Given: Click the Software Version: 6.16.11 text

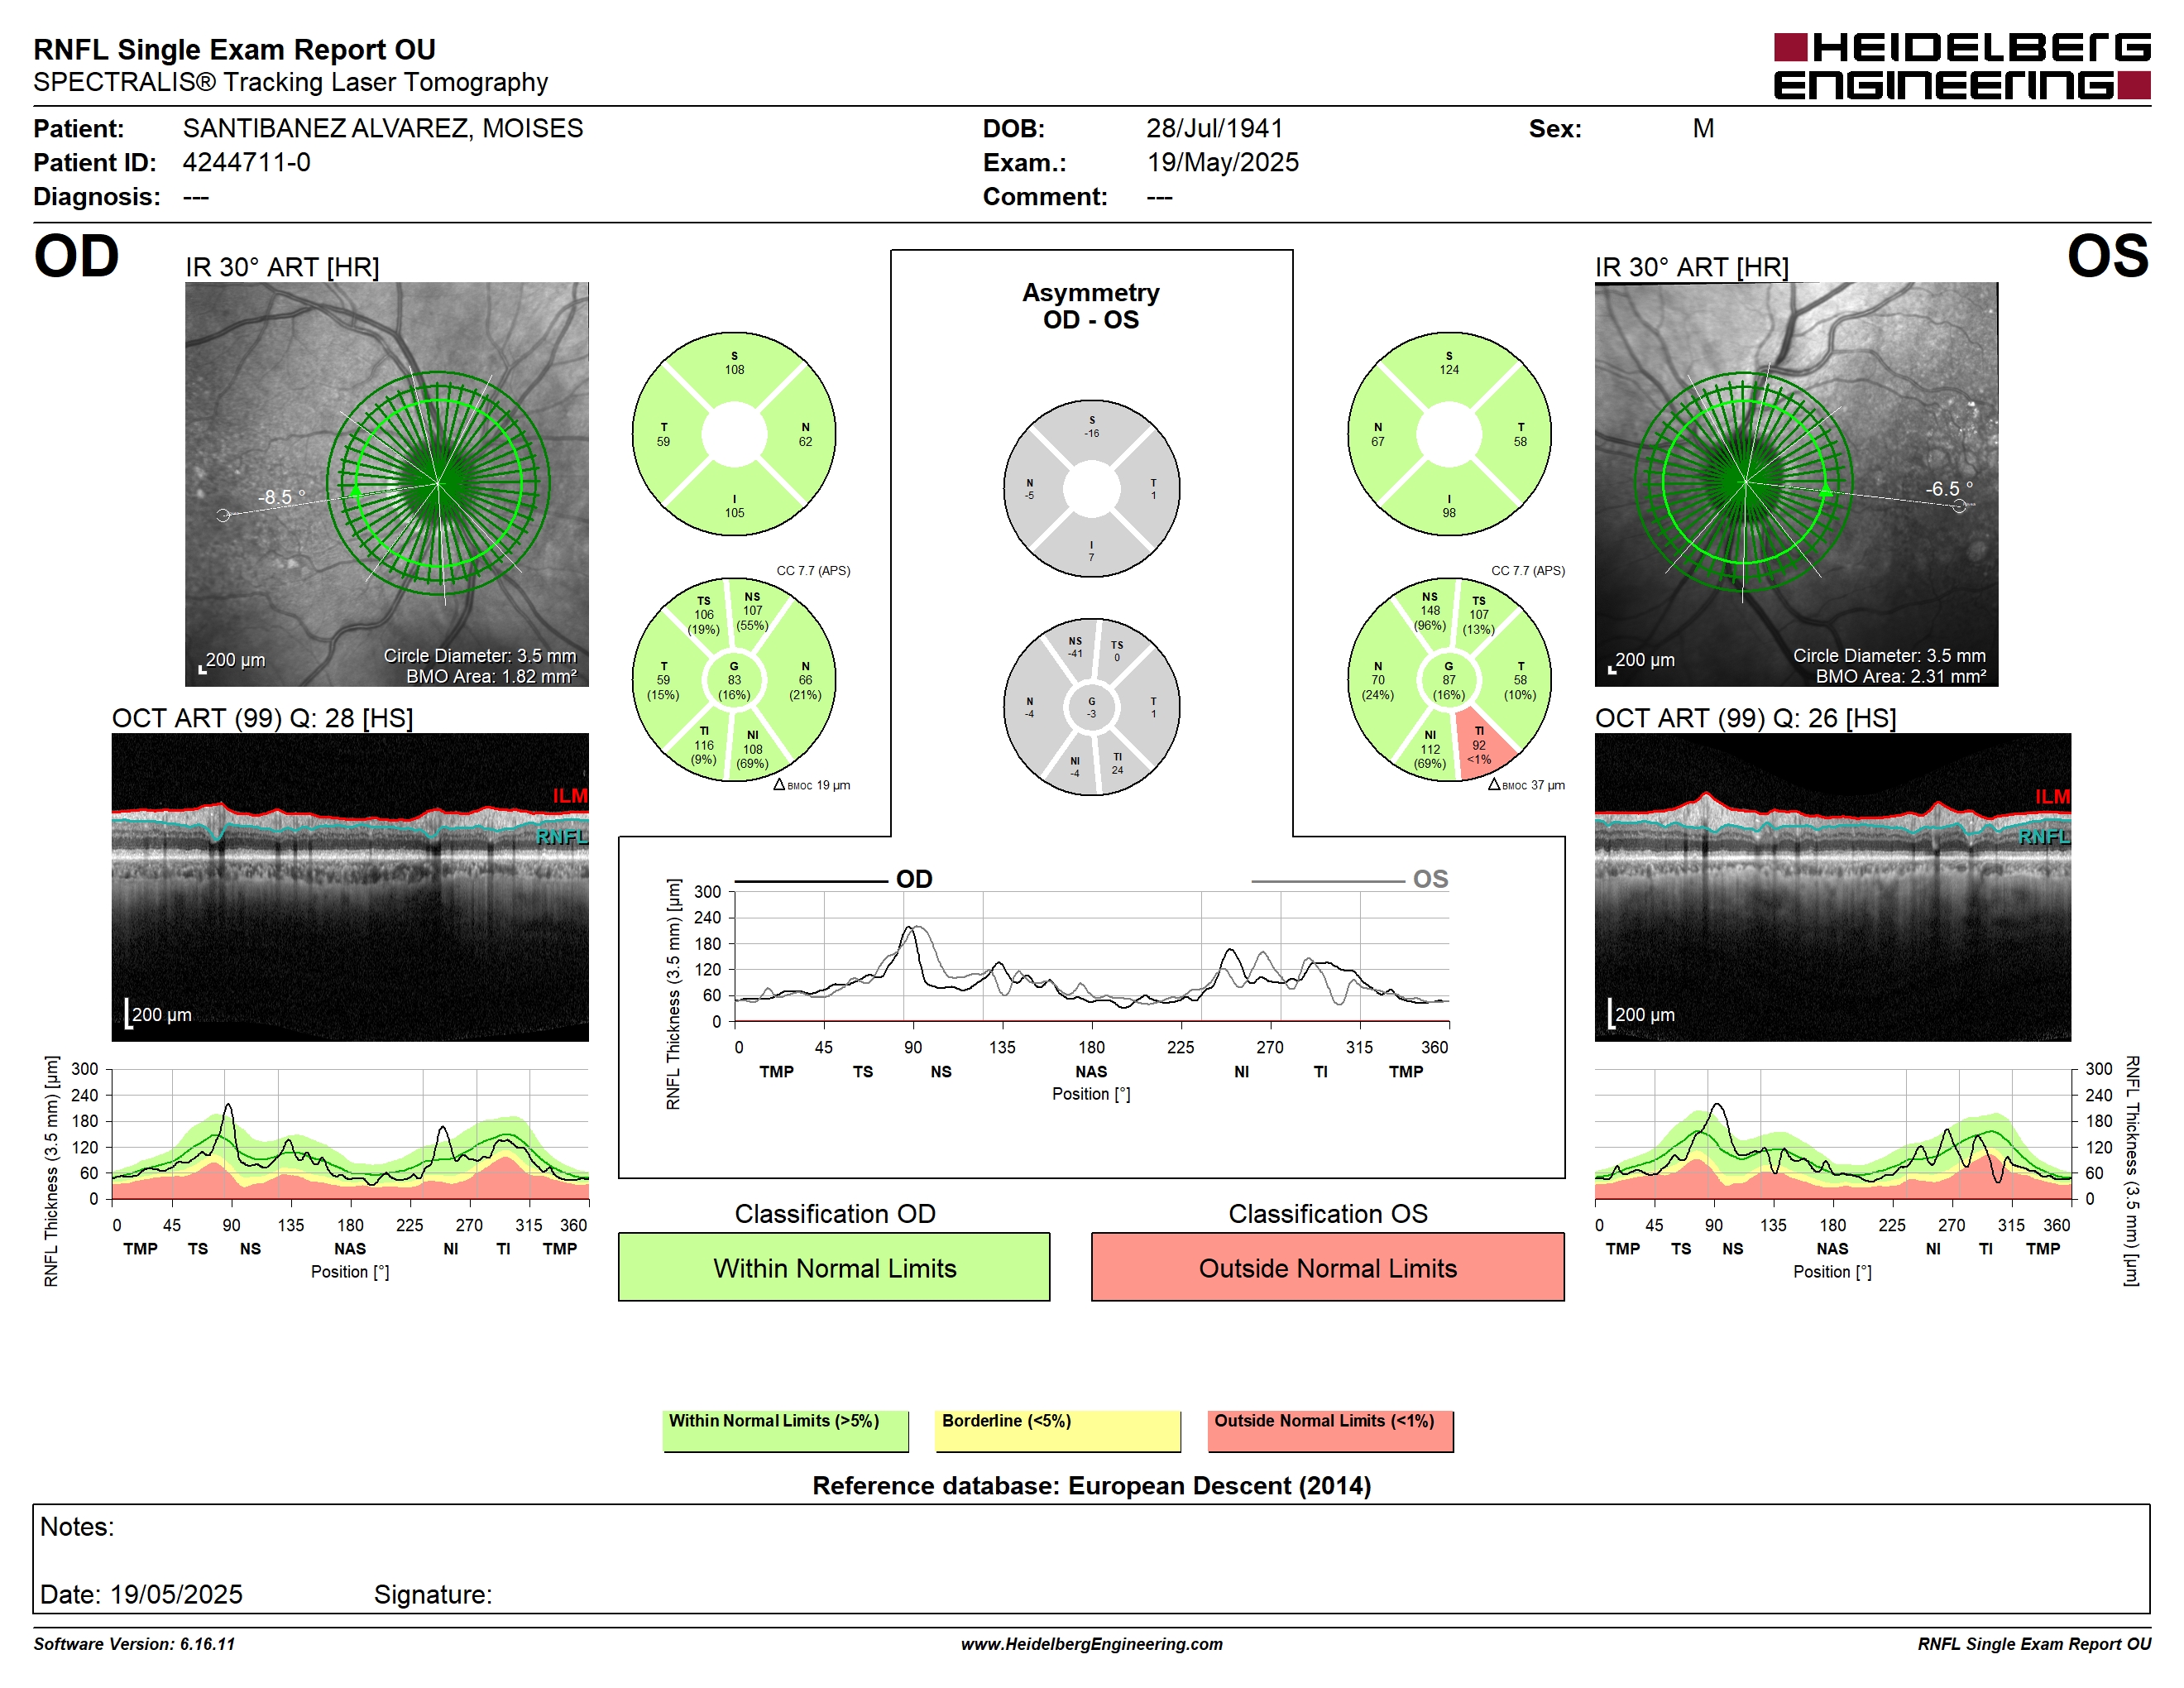Looking at the screenshot, I should point(134,1644).
